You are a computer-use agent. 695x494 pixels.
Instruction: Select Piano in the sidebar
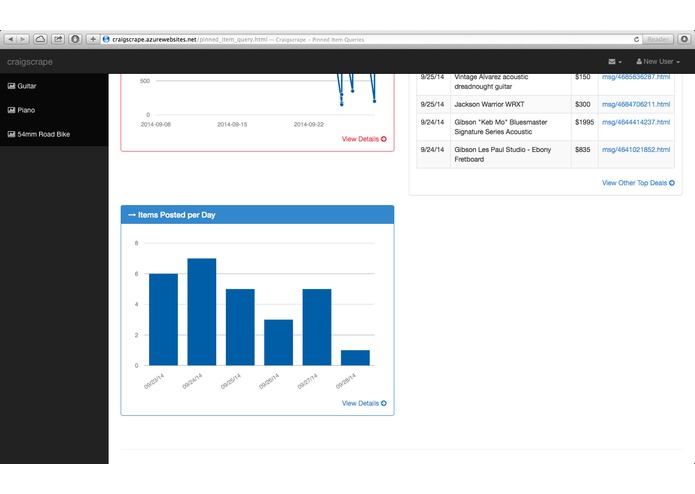(x=54, y=110)
